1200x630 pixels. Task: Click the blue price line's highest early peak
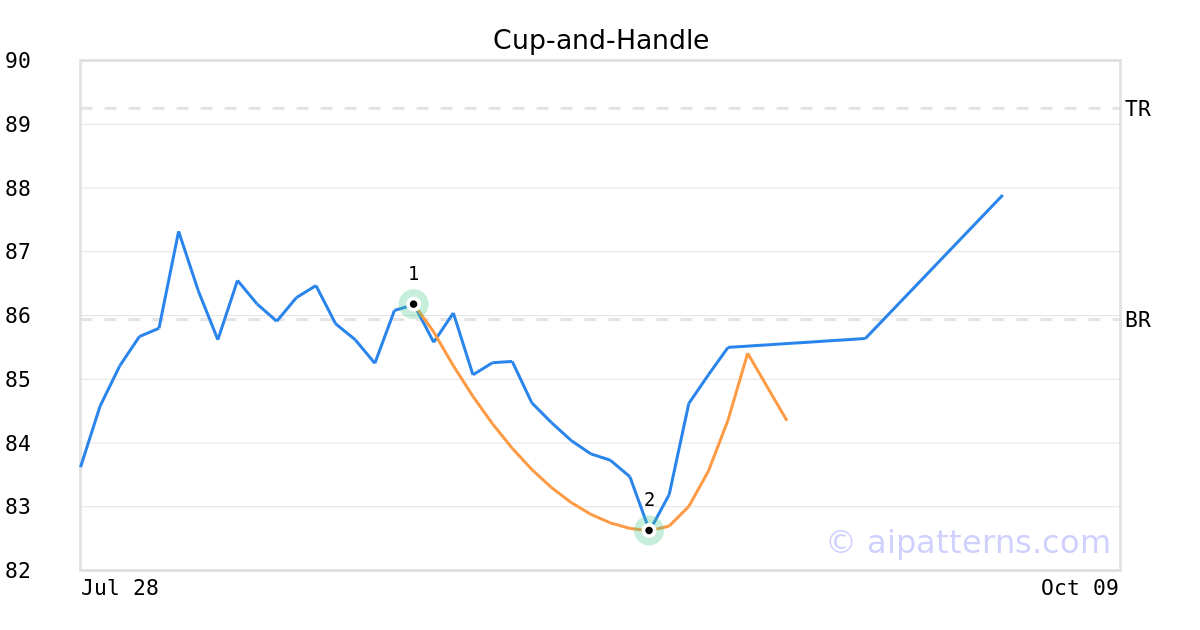[178, 232]
